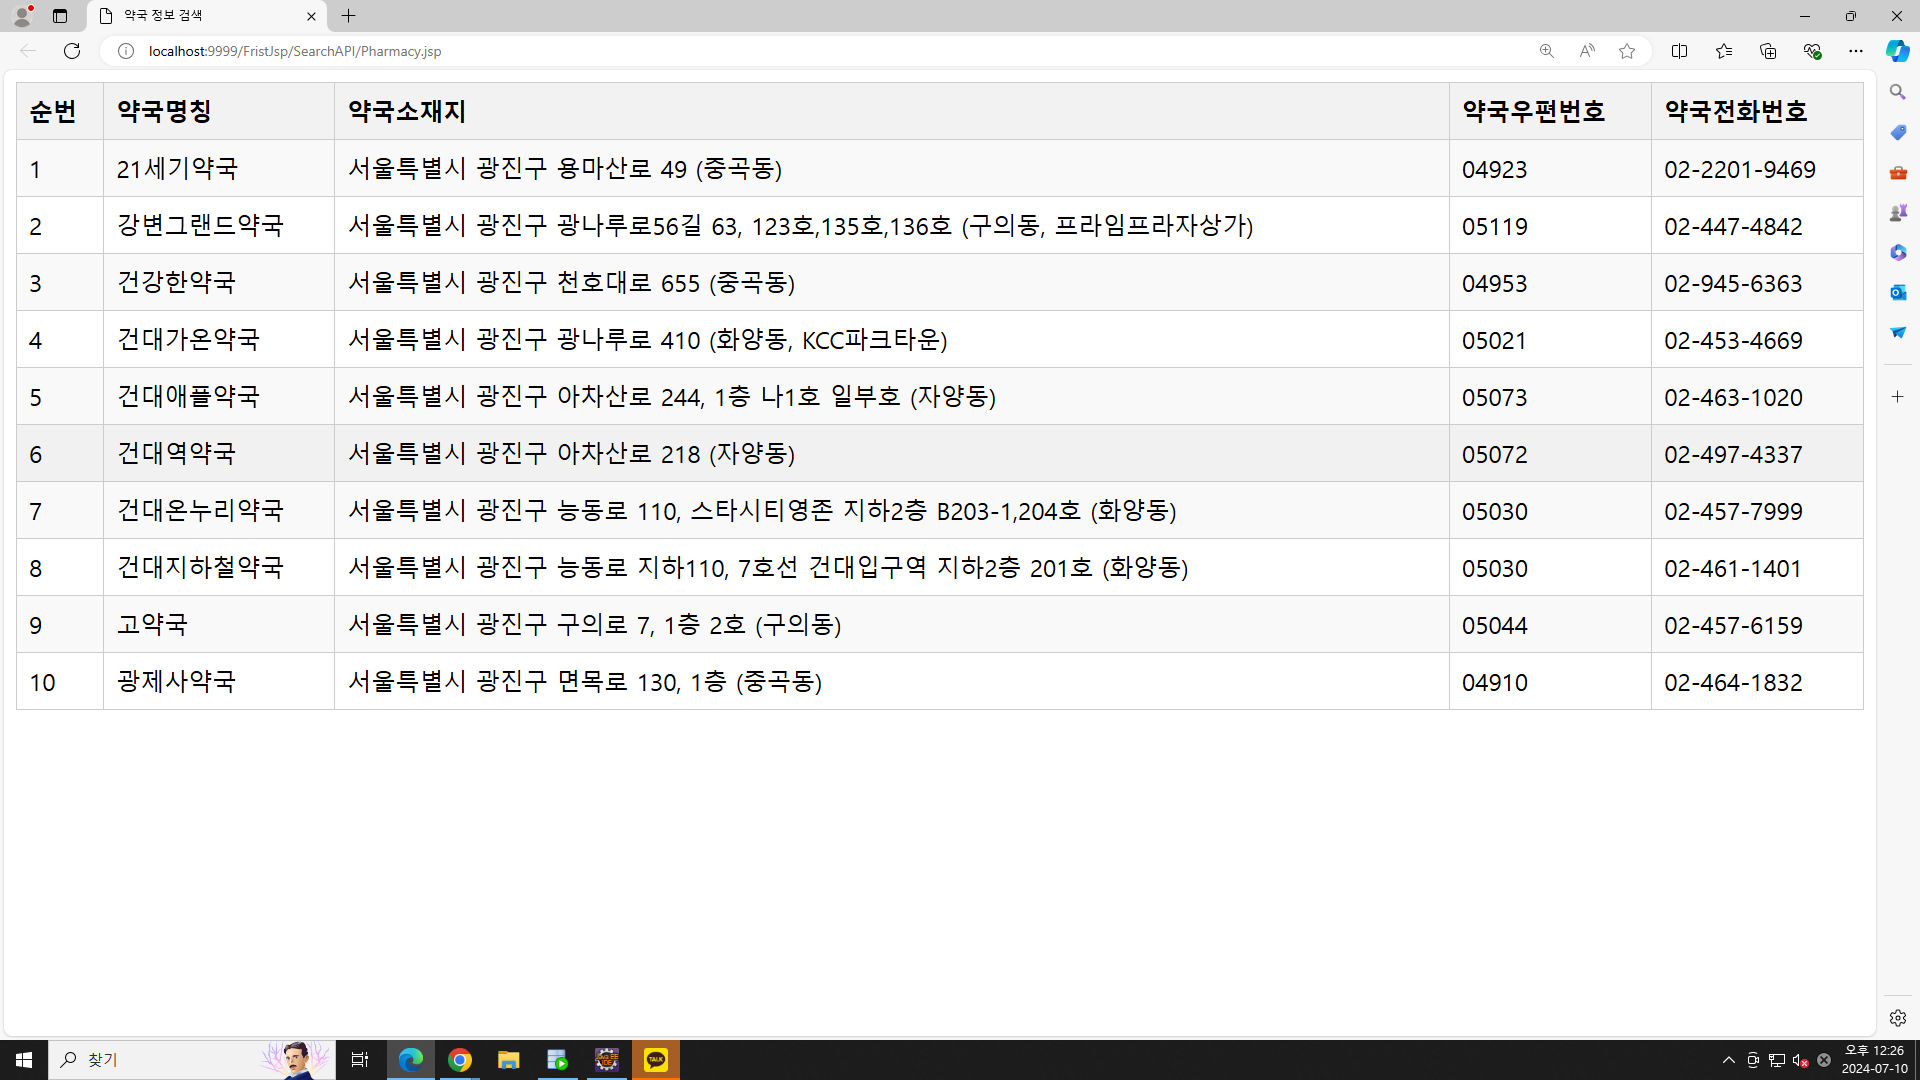Viewport: 1920px width, 1080px height.
Task: Open the Collections icon in toolbar
Action: tap(1768, 51)
